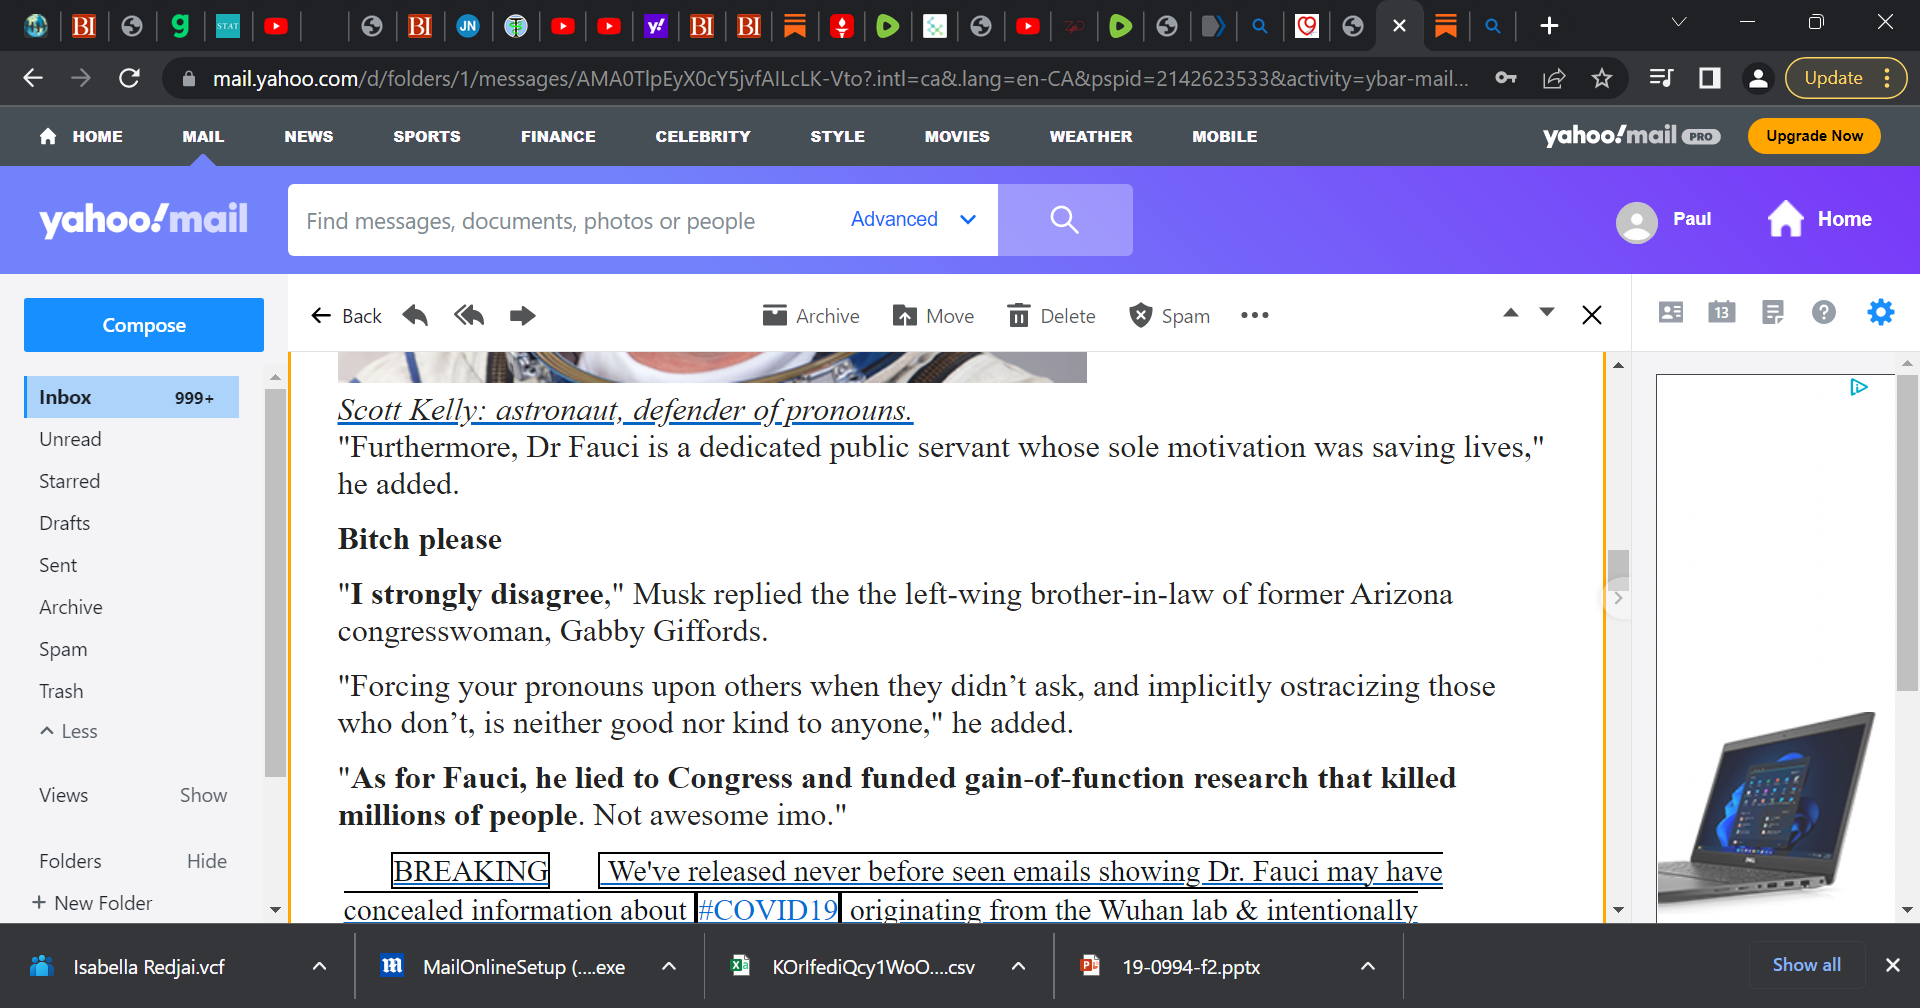This screenshot has height=1008, width=1920.
Task: Collapse folder list with Less
Action: (x=69, y=731)
